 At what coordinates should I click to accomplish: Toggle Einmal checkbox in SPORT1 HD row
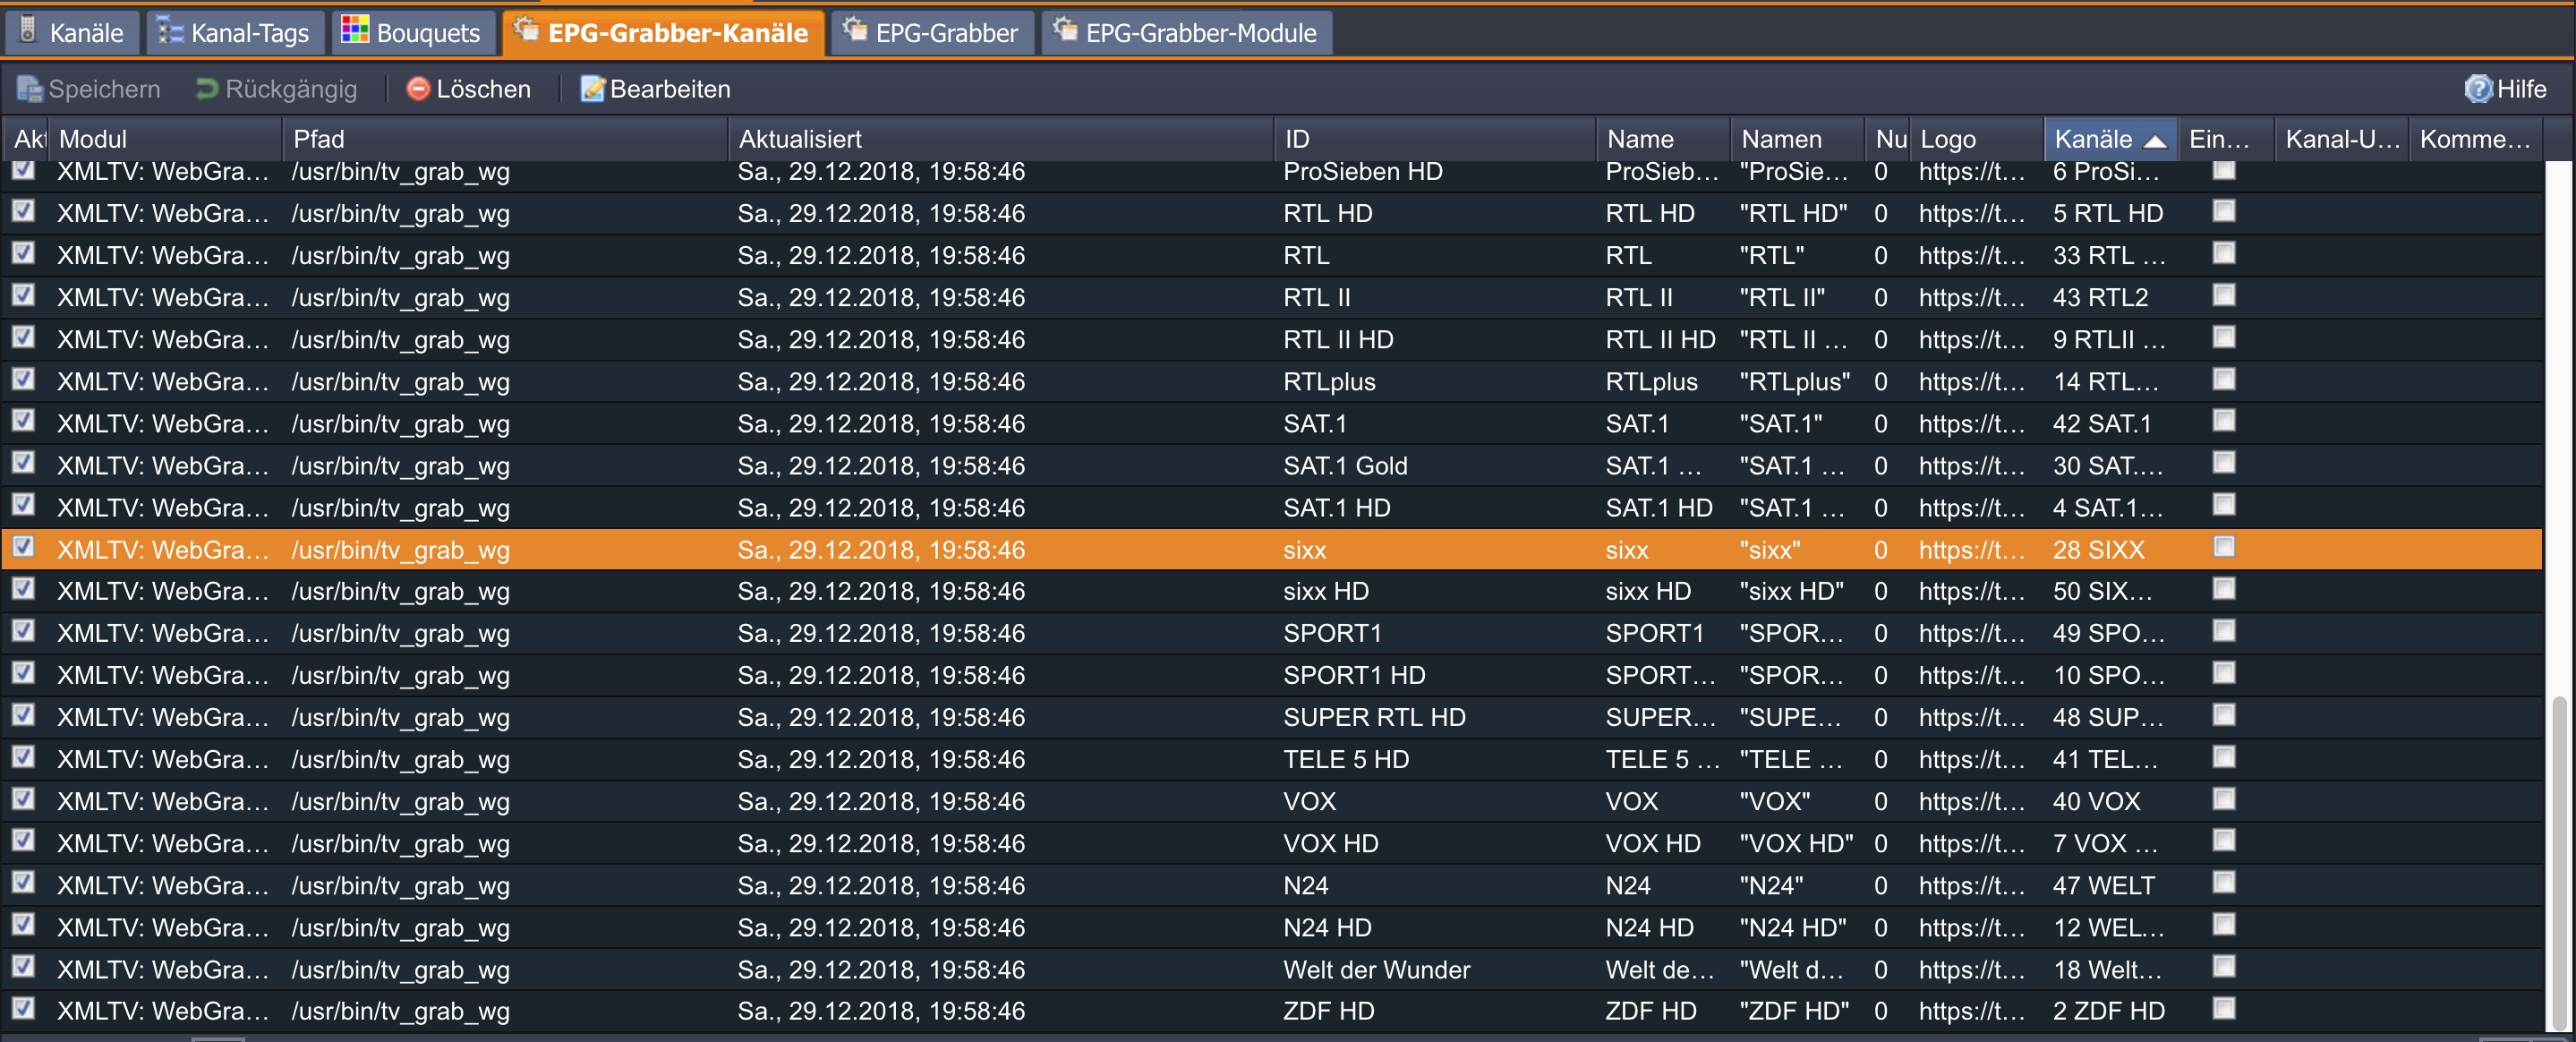(2224, 673)
